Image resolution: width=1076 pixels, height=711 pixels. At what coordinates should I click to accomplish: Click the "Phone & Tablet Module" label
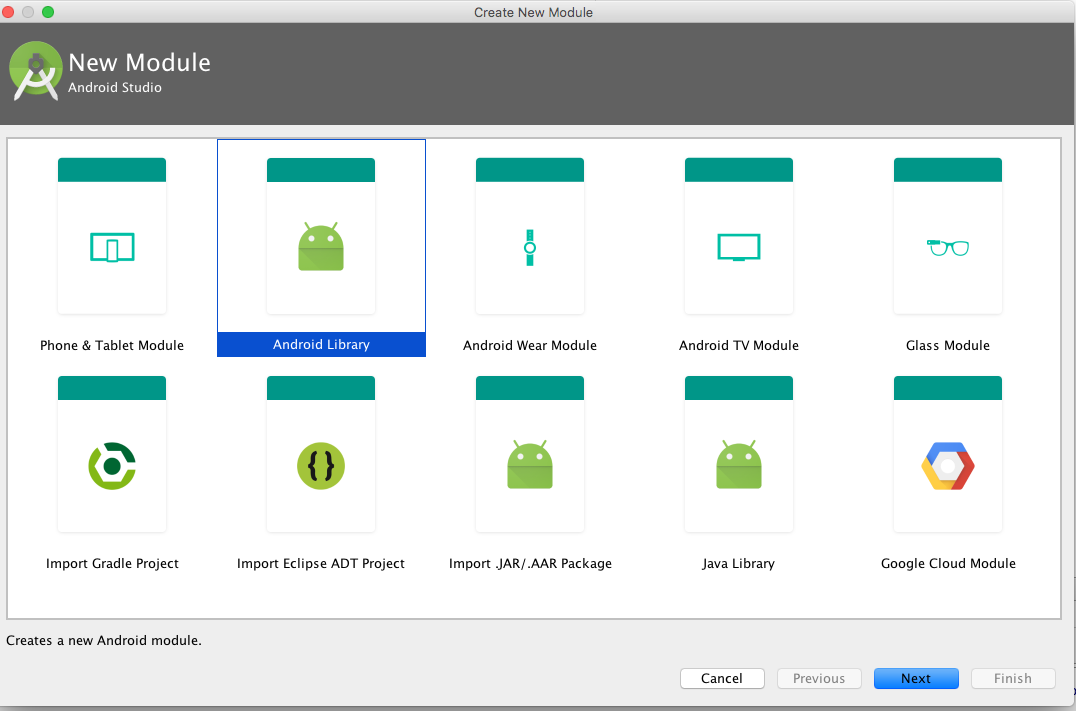pos(112,345)
